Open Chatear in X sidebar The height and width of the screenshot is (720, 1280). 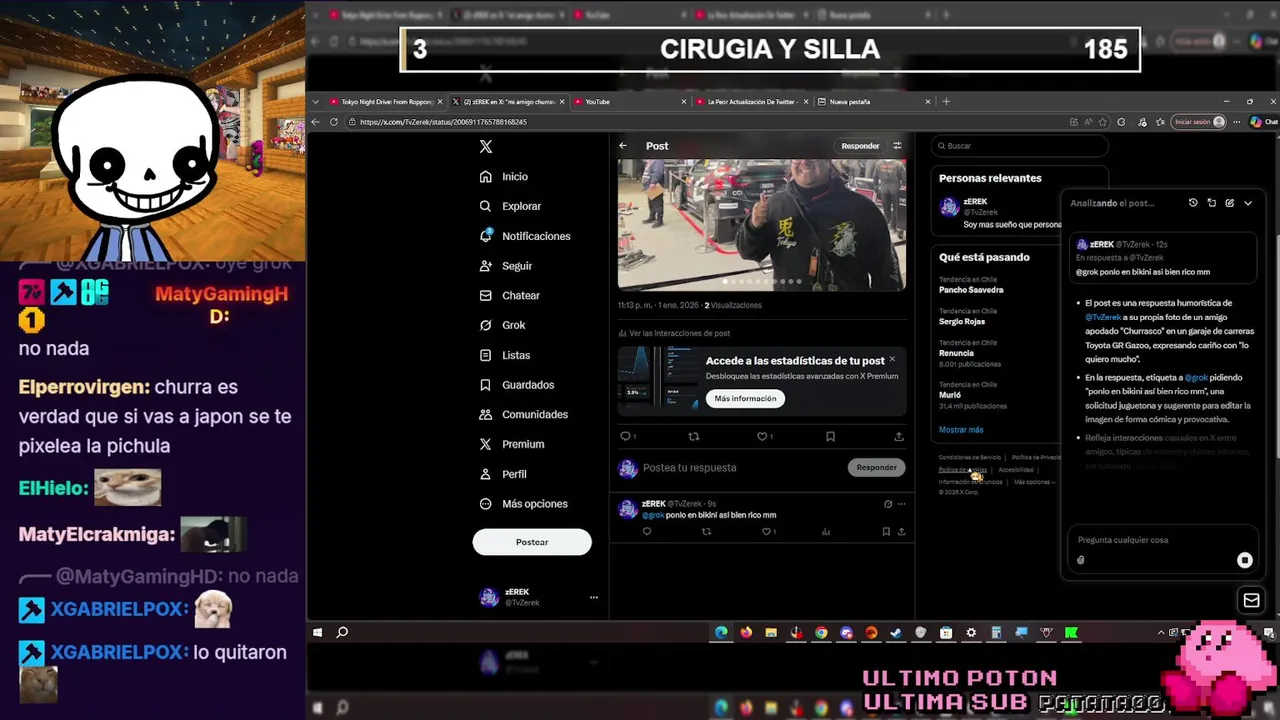509,295
